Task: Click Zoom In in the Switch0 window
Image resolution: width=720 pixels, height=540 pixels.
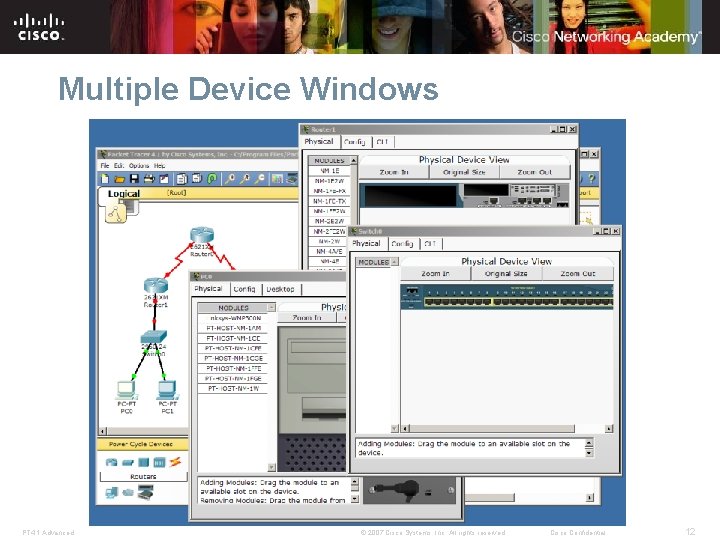Action: (x=435, y=274)
